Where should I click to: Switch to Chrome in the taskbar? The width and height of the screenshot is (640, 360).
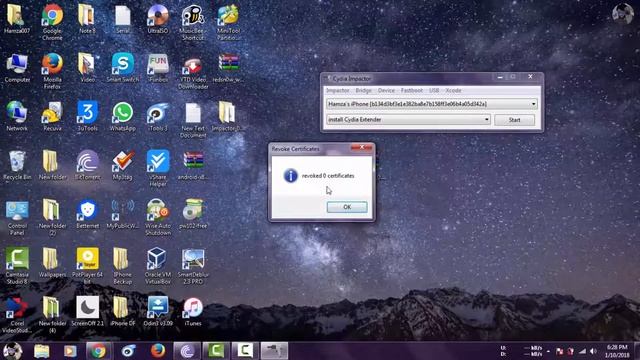98,351
